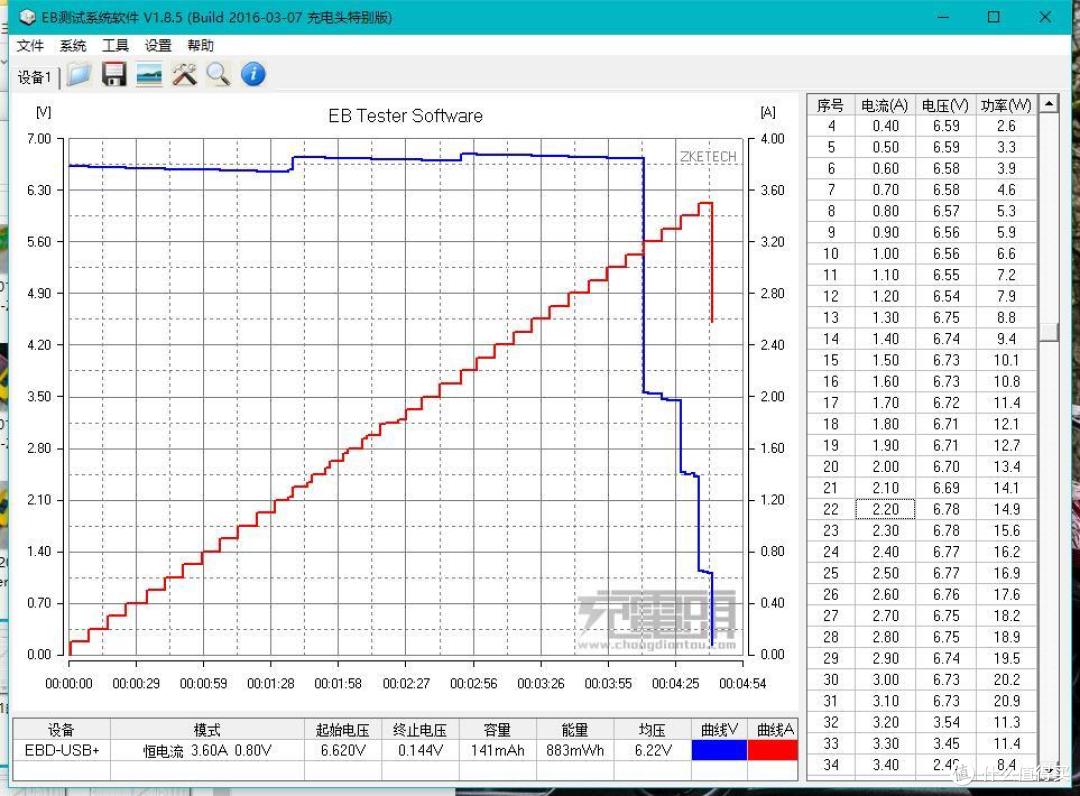
Task: Select power 16.9 in row 25
Action: point(1006,573)
